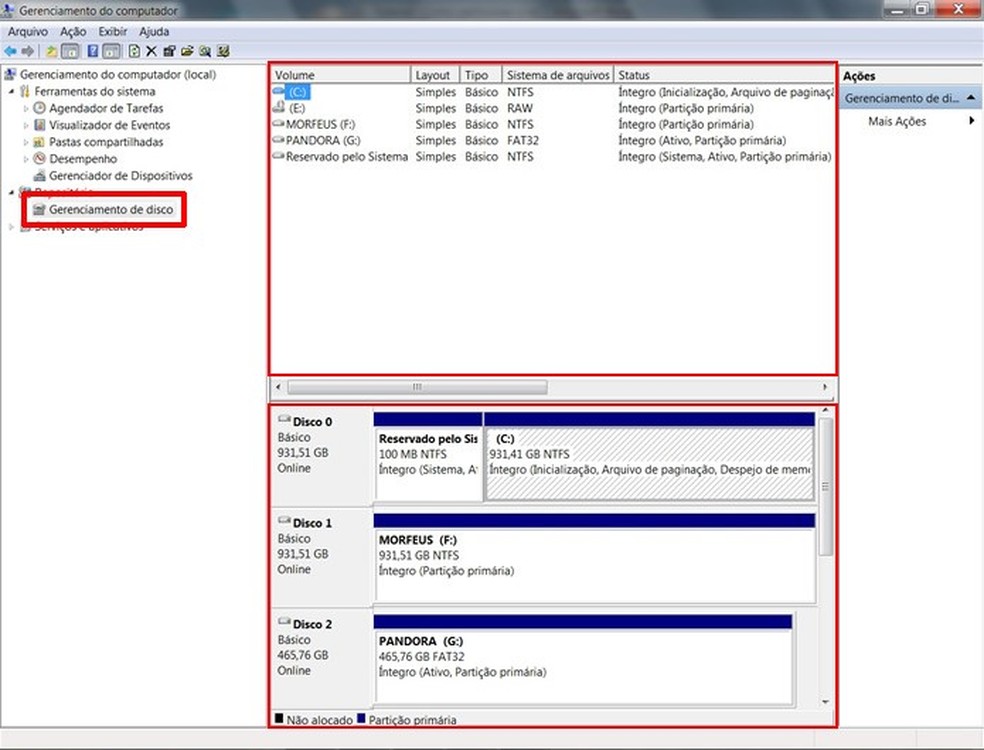984x750 pixels.
Task: Toggle the Show/Hide Console Tree icon
Action: [70, 51]
